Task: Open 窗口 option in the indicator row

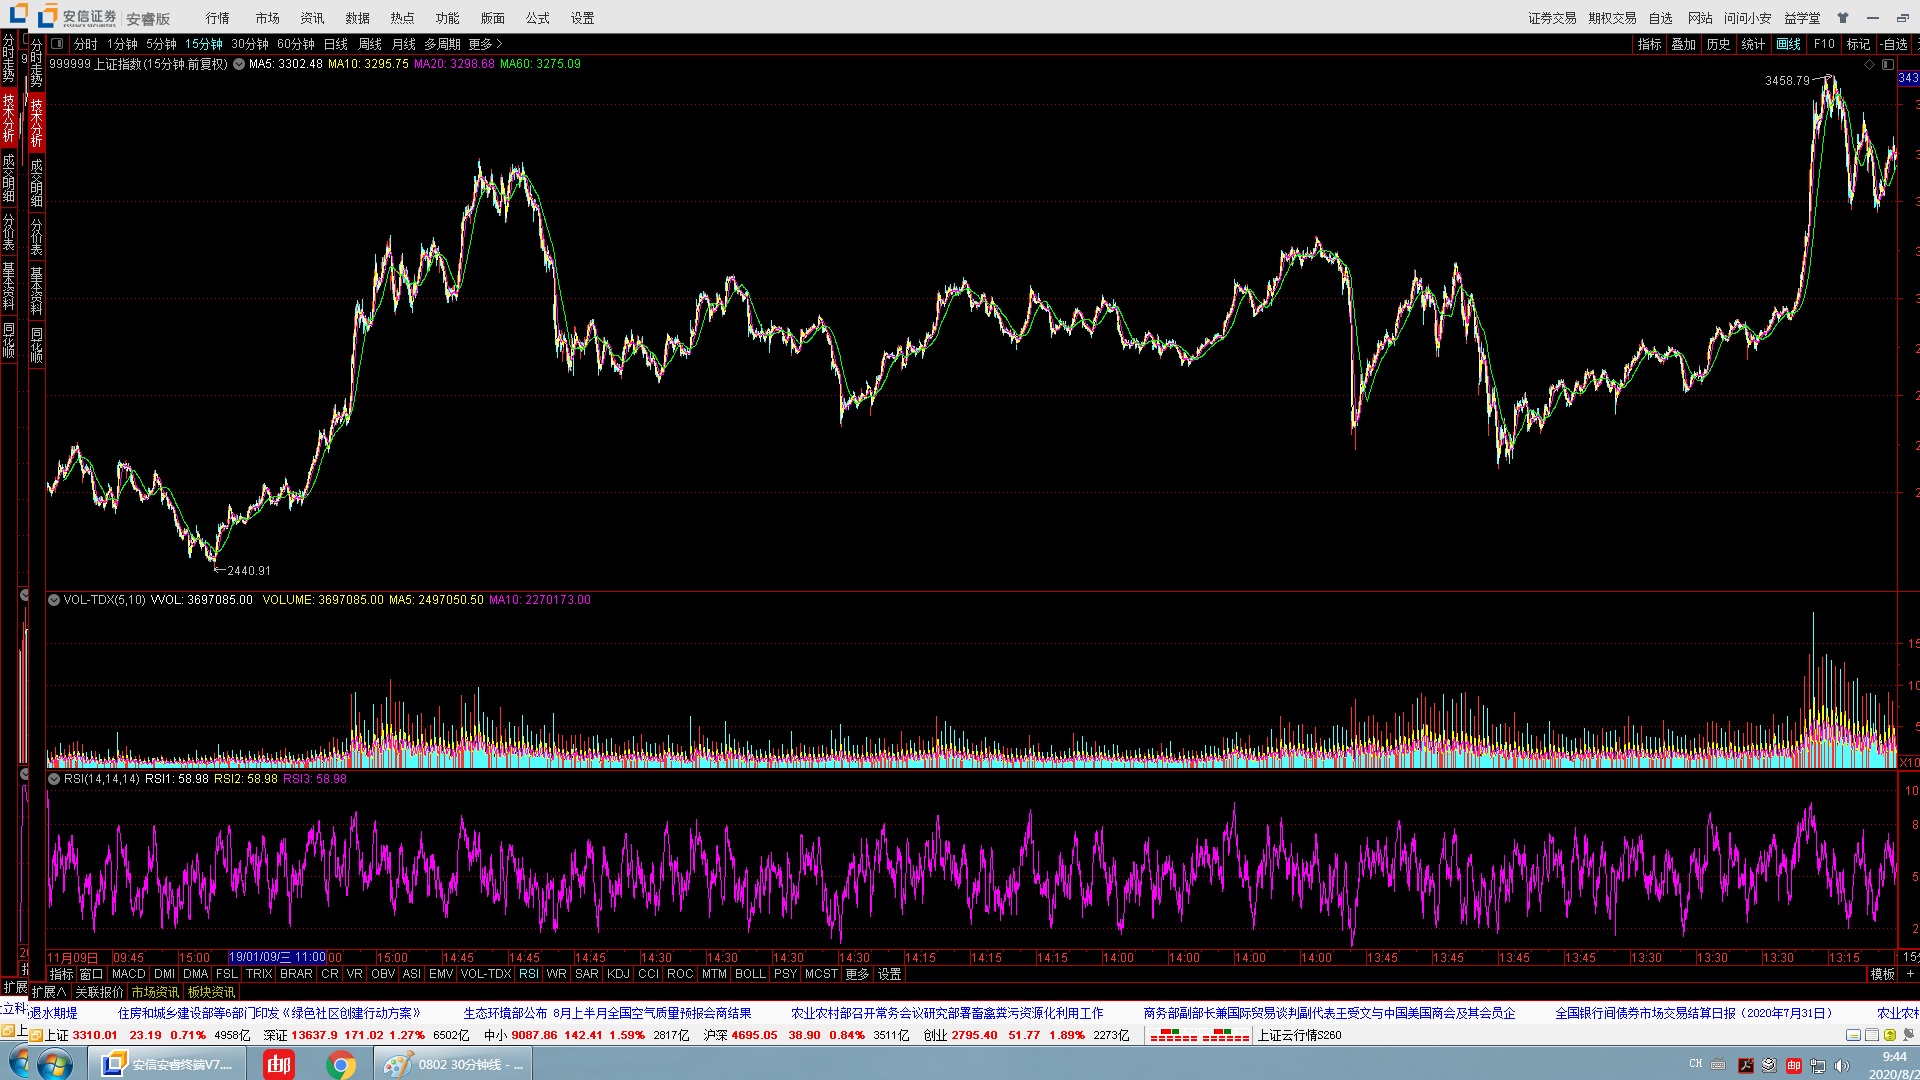Action: tap(91, 974)
